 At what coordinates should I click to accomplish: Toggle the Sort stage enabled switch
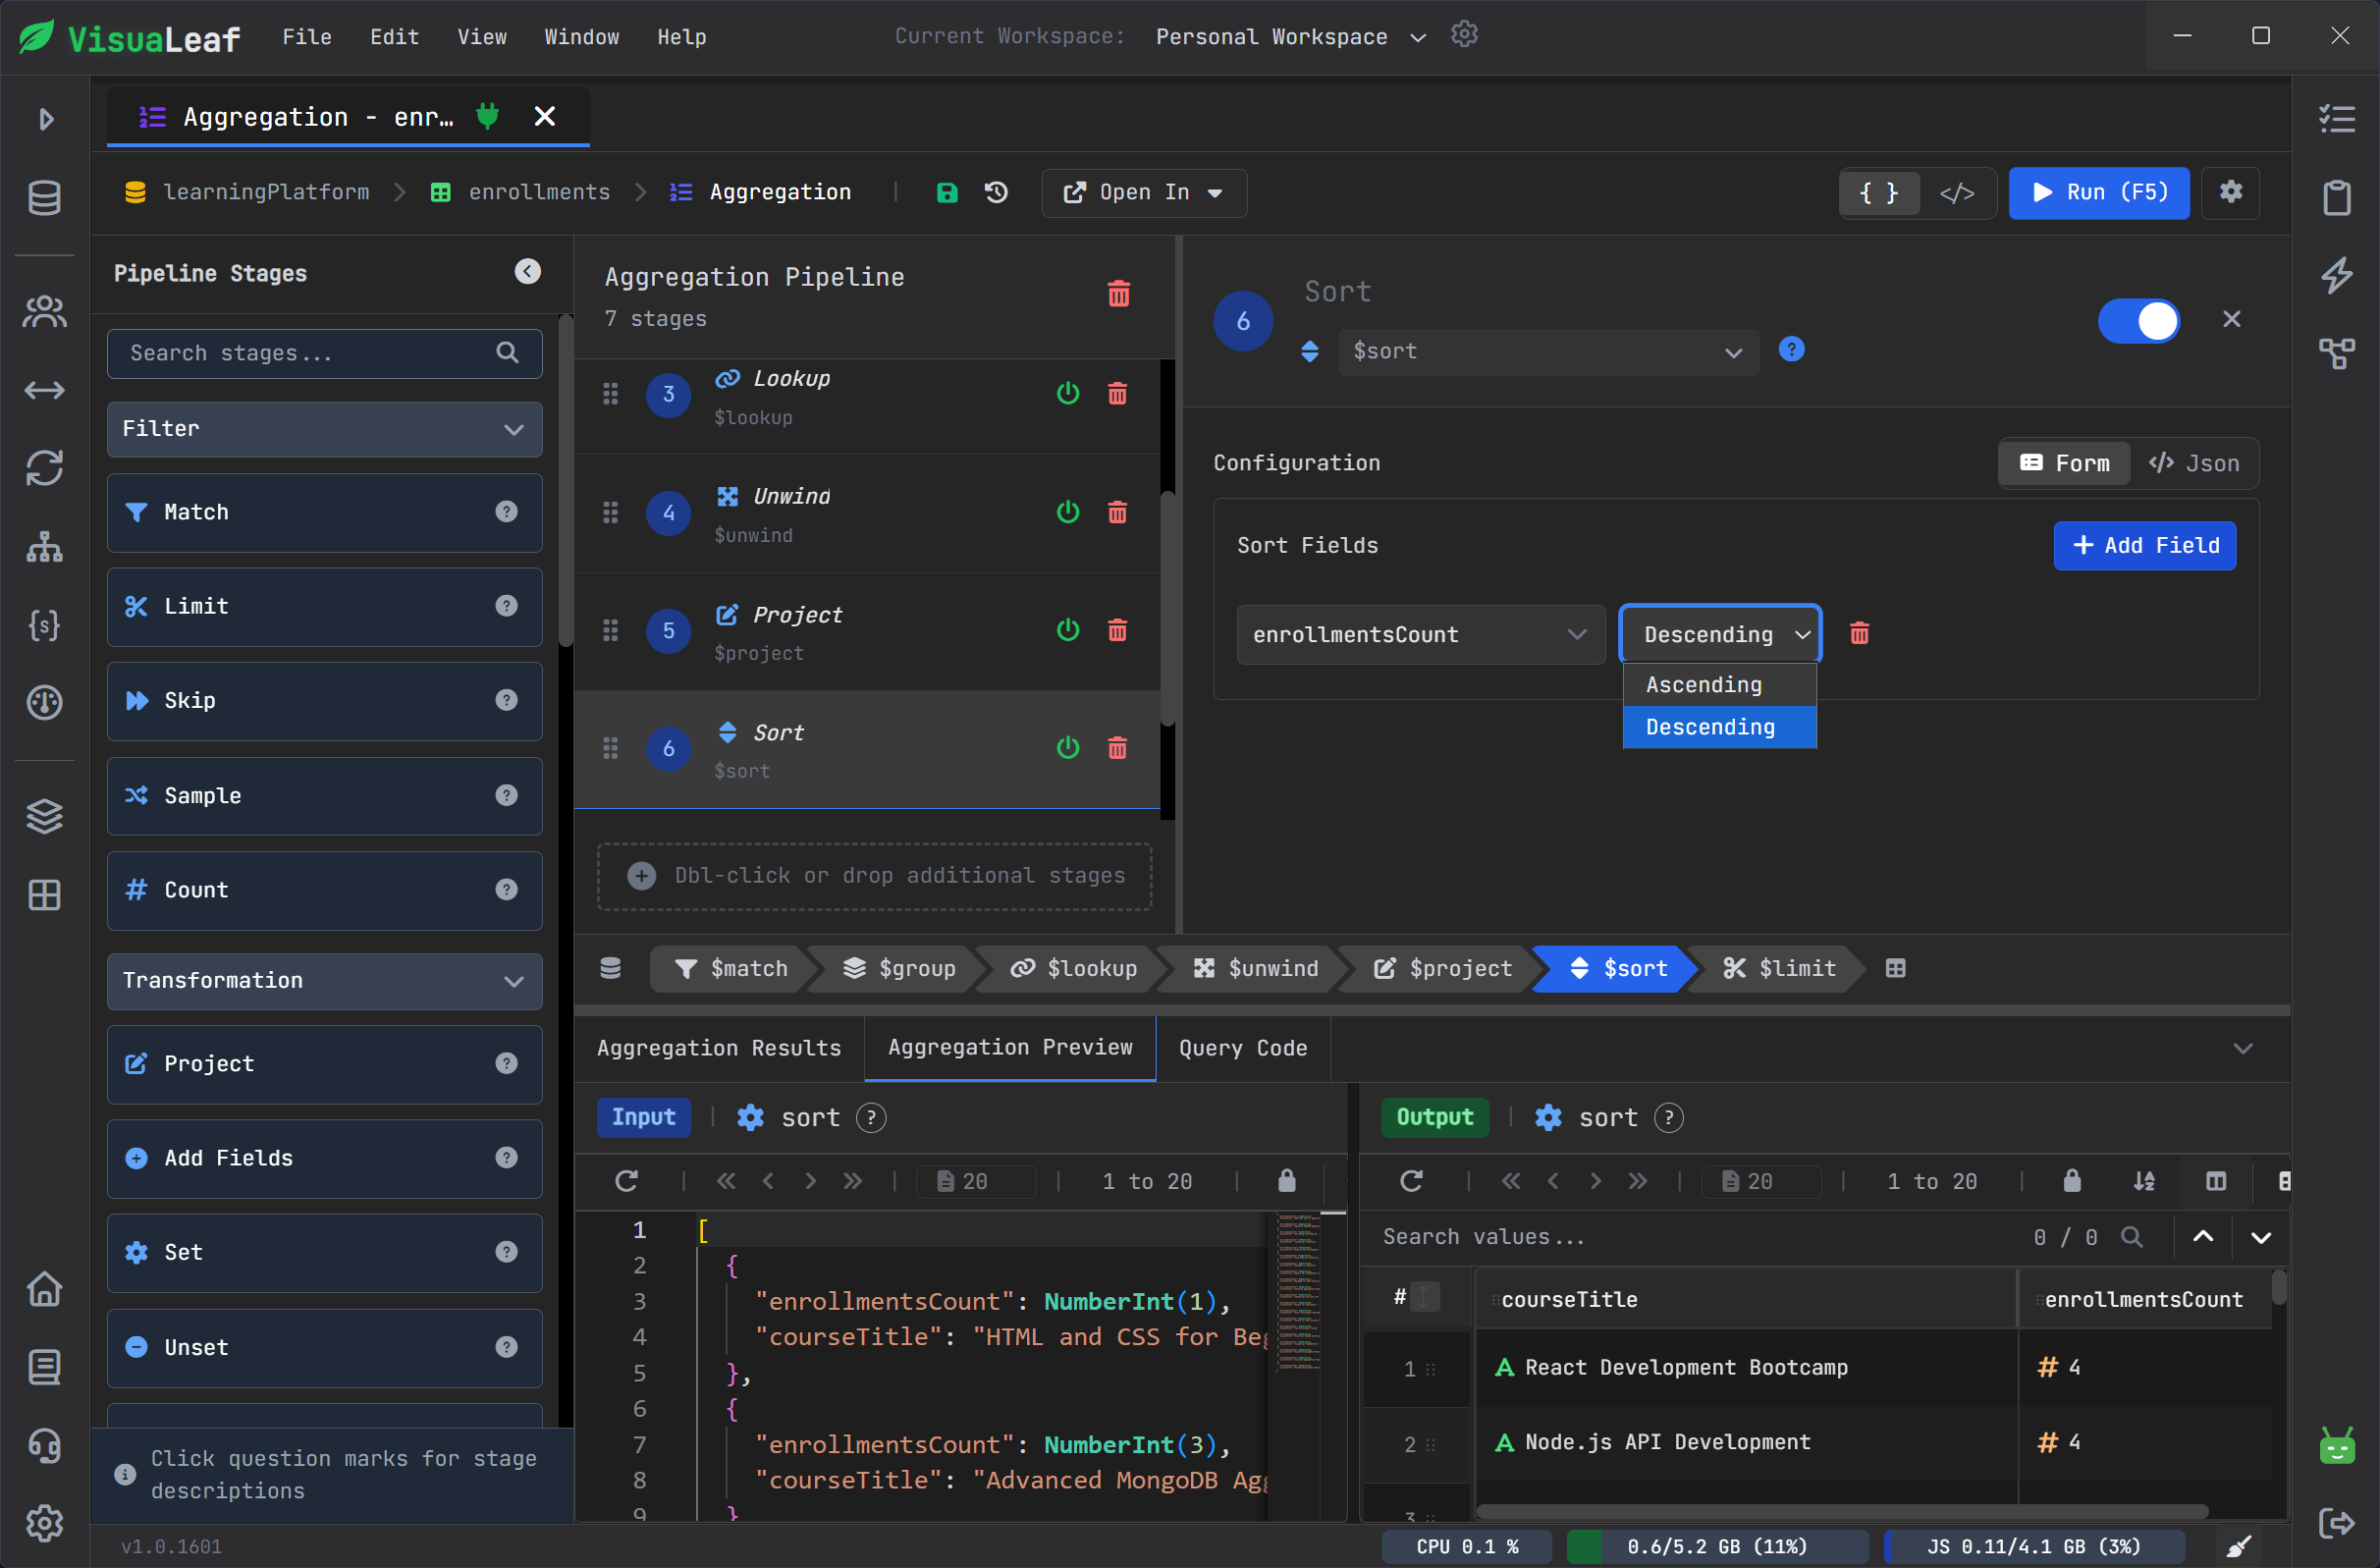point(2138,321)
